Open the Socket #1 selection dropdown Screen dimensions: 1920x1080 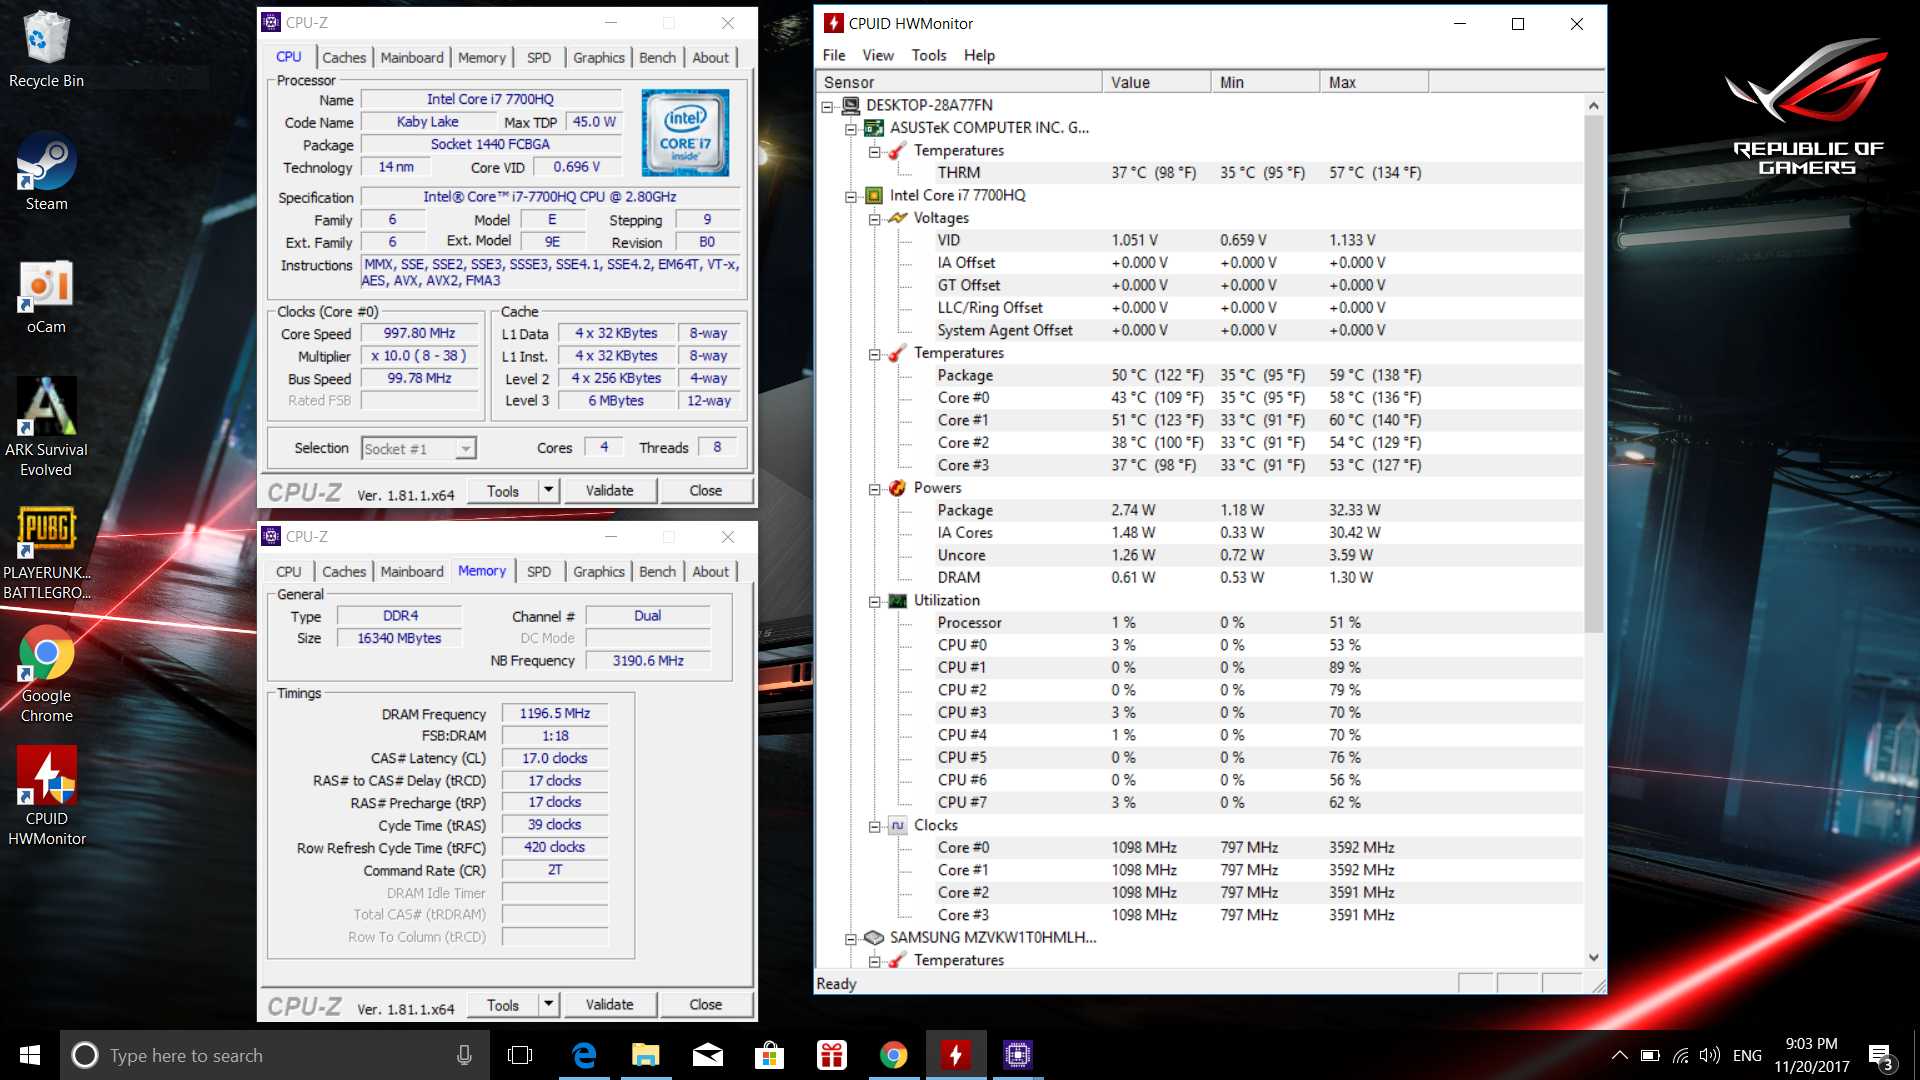[x=465, y=449]
